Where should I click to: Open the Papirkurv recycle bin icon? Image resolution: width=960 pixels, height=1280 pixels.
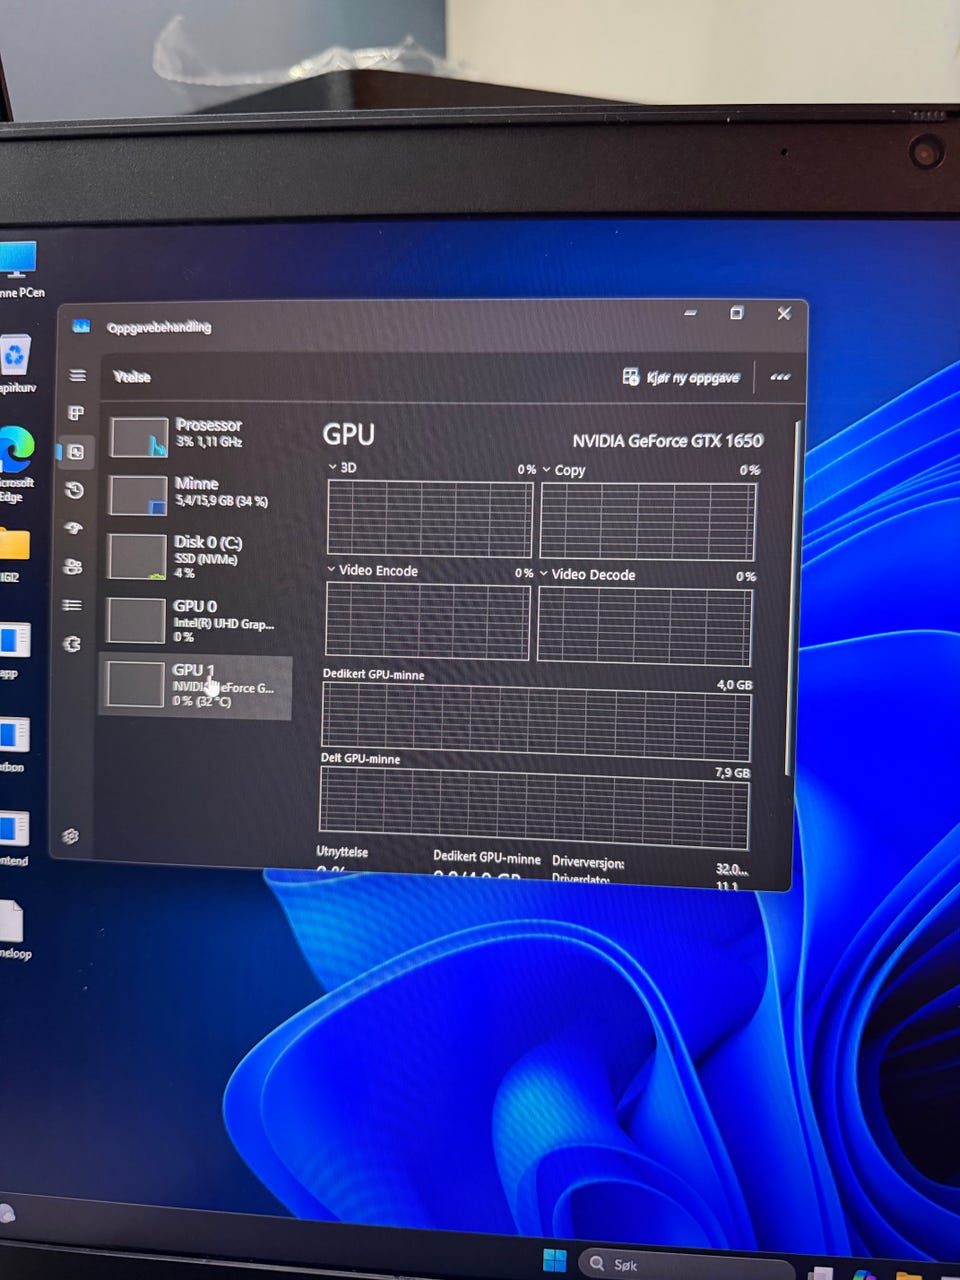click(x=16, y=365)
